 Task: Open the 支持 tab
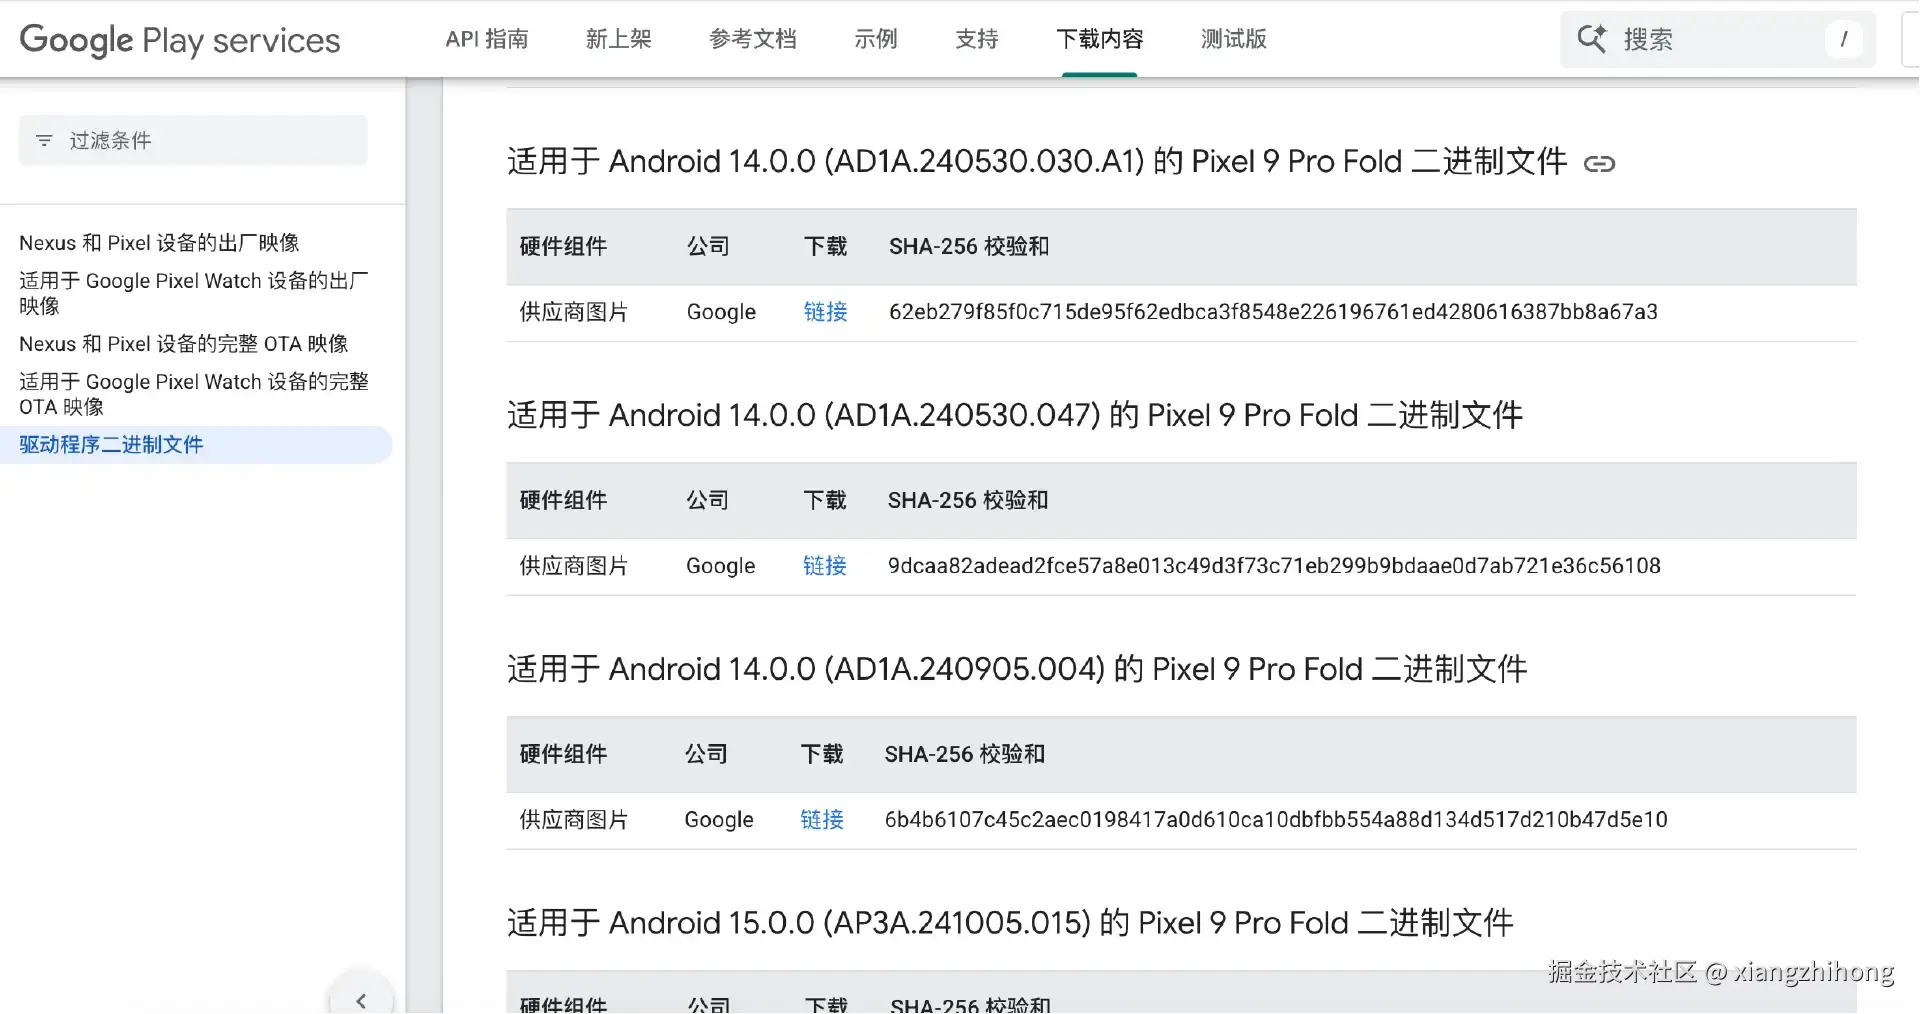(977, 39)
